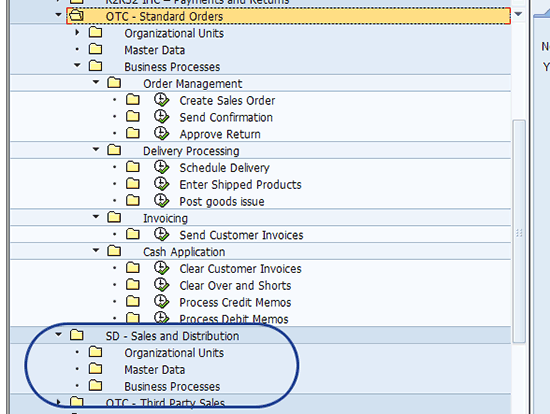Collapse the Order Management node
The height and width of the screenshot is (414, 550).
96,82
